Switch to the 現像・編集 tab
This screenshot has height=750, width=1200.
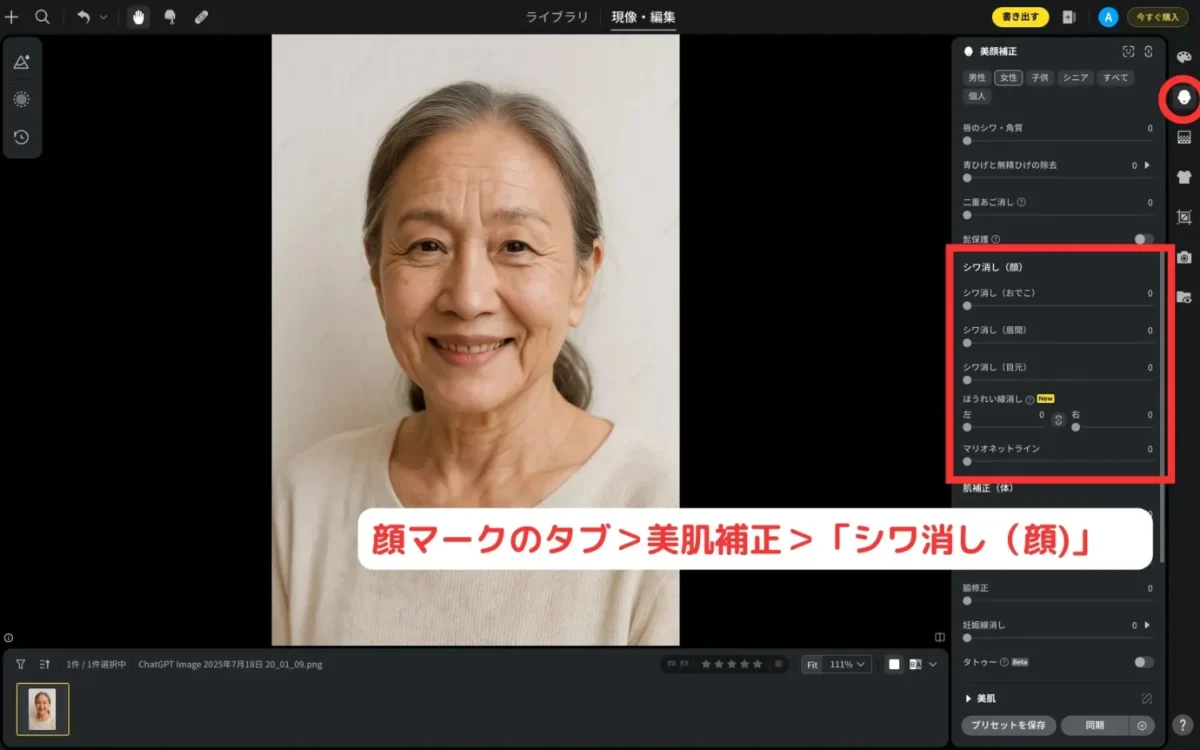click(x=644, y=17)
